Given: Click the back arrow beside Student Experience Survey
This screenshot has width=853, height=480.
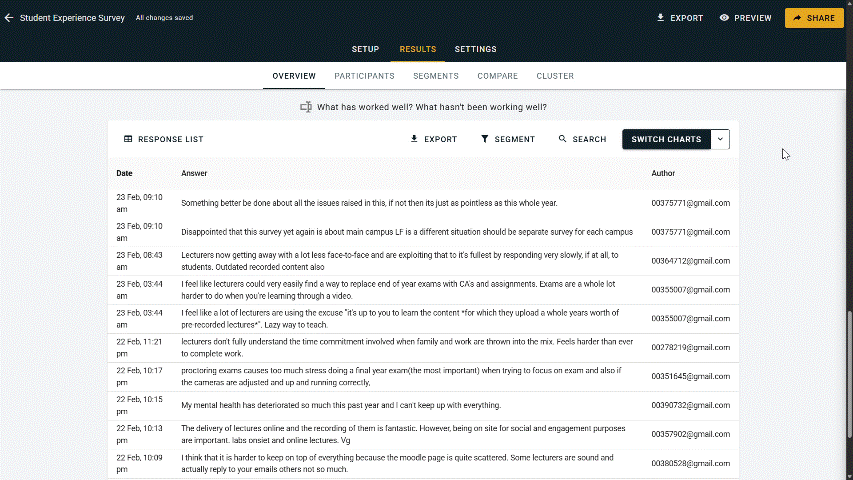Looking at the screenshot, I should [x=9, y=18].
